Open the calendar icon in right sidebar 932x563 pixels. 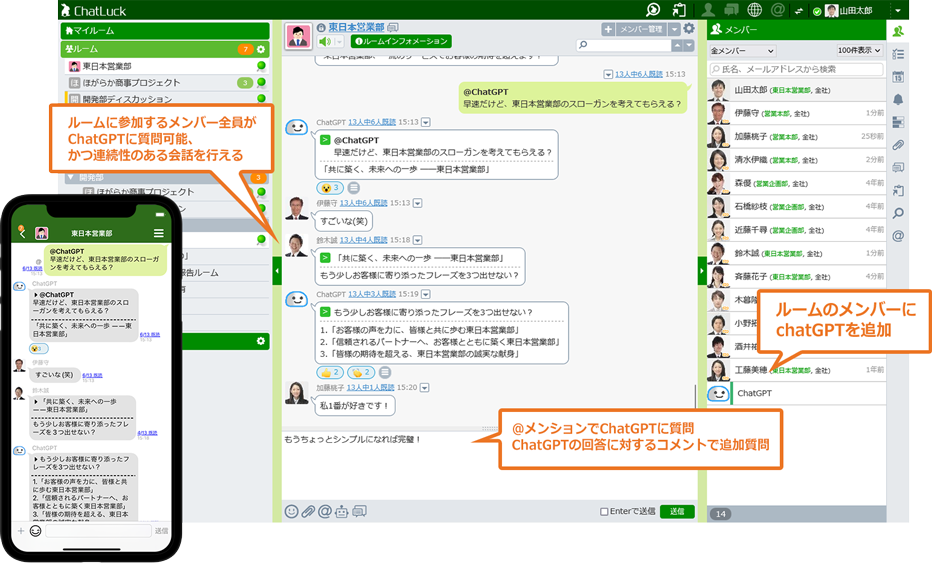point(898,77)
